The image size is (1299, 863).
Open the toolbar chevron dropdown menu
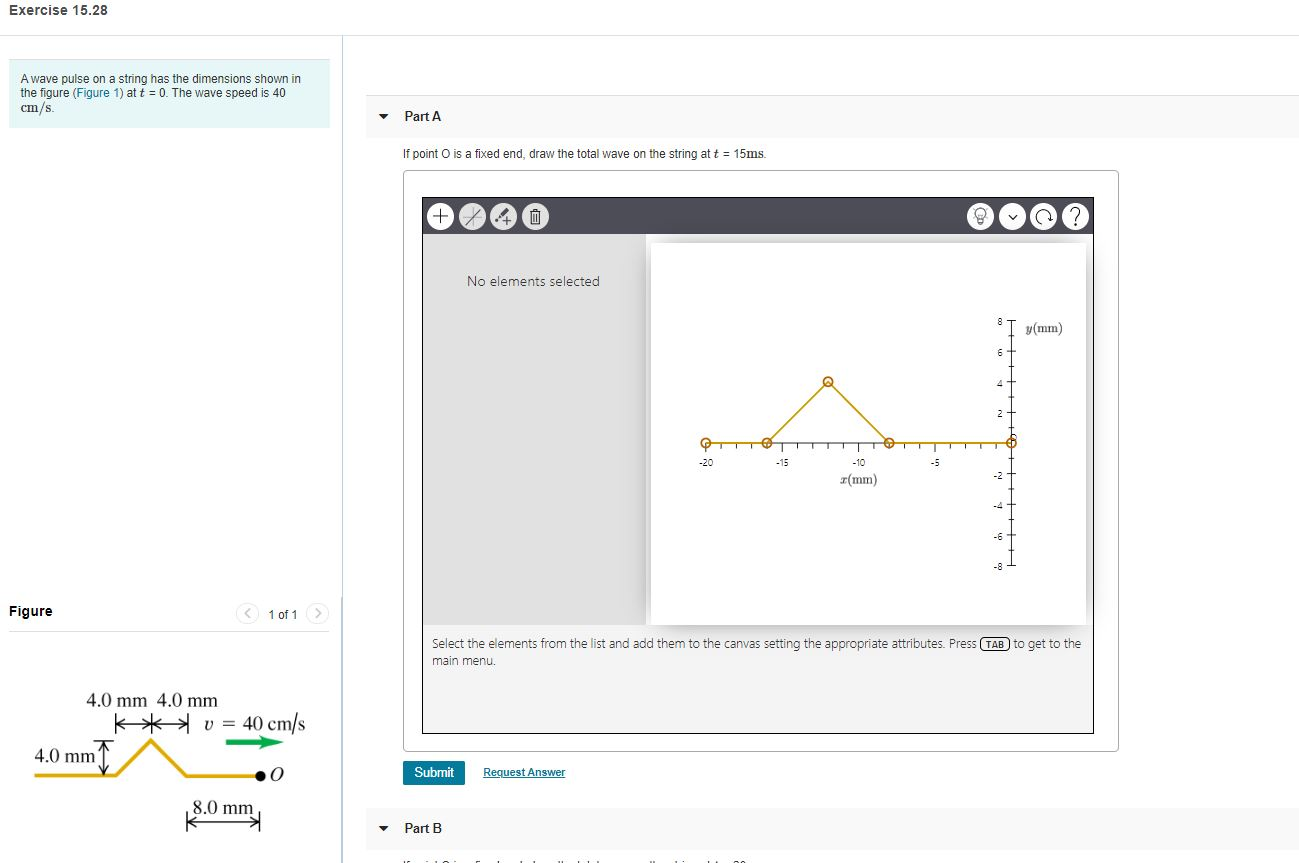coord(1011,215)
